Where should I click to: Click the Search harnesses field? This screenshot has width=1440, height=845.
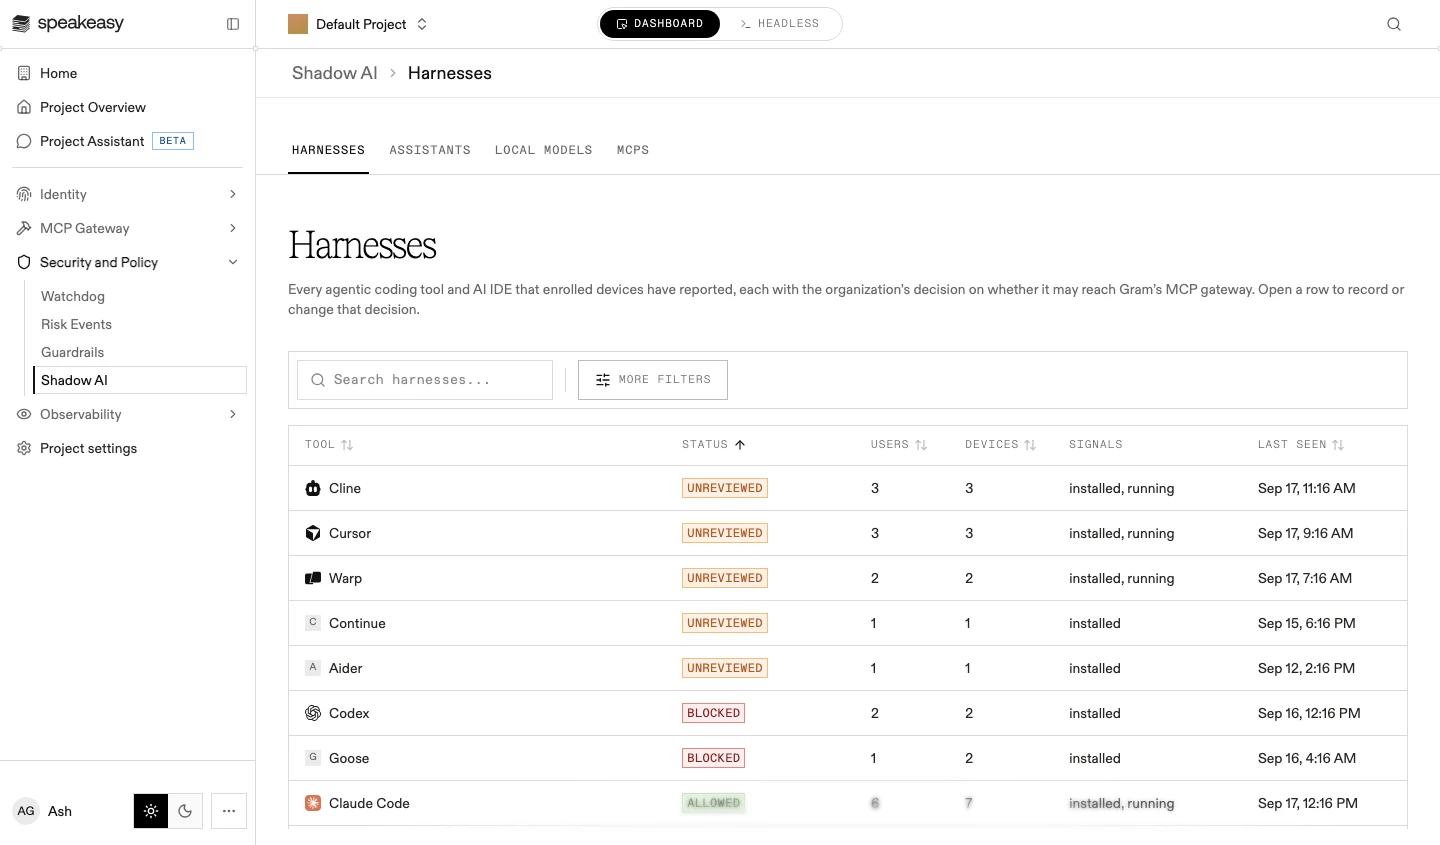click(425, 380)
